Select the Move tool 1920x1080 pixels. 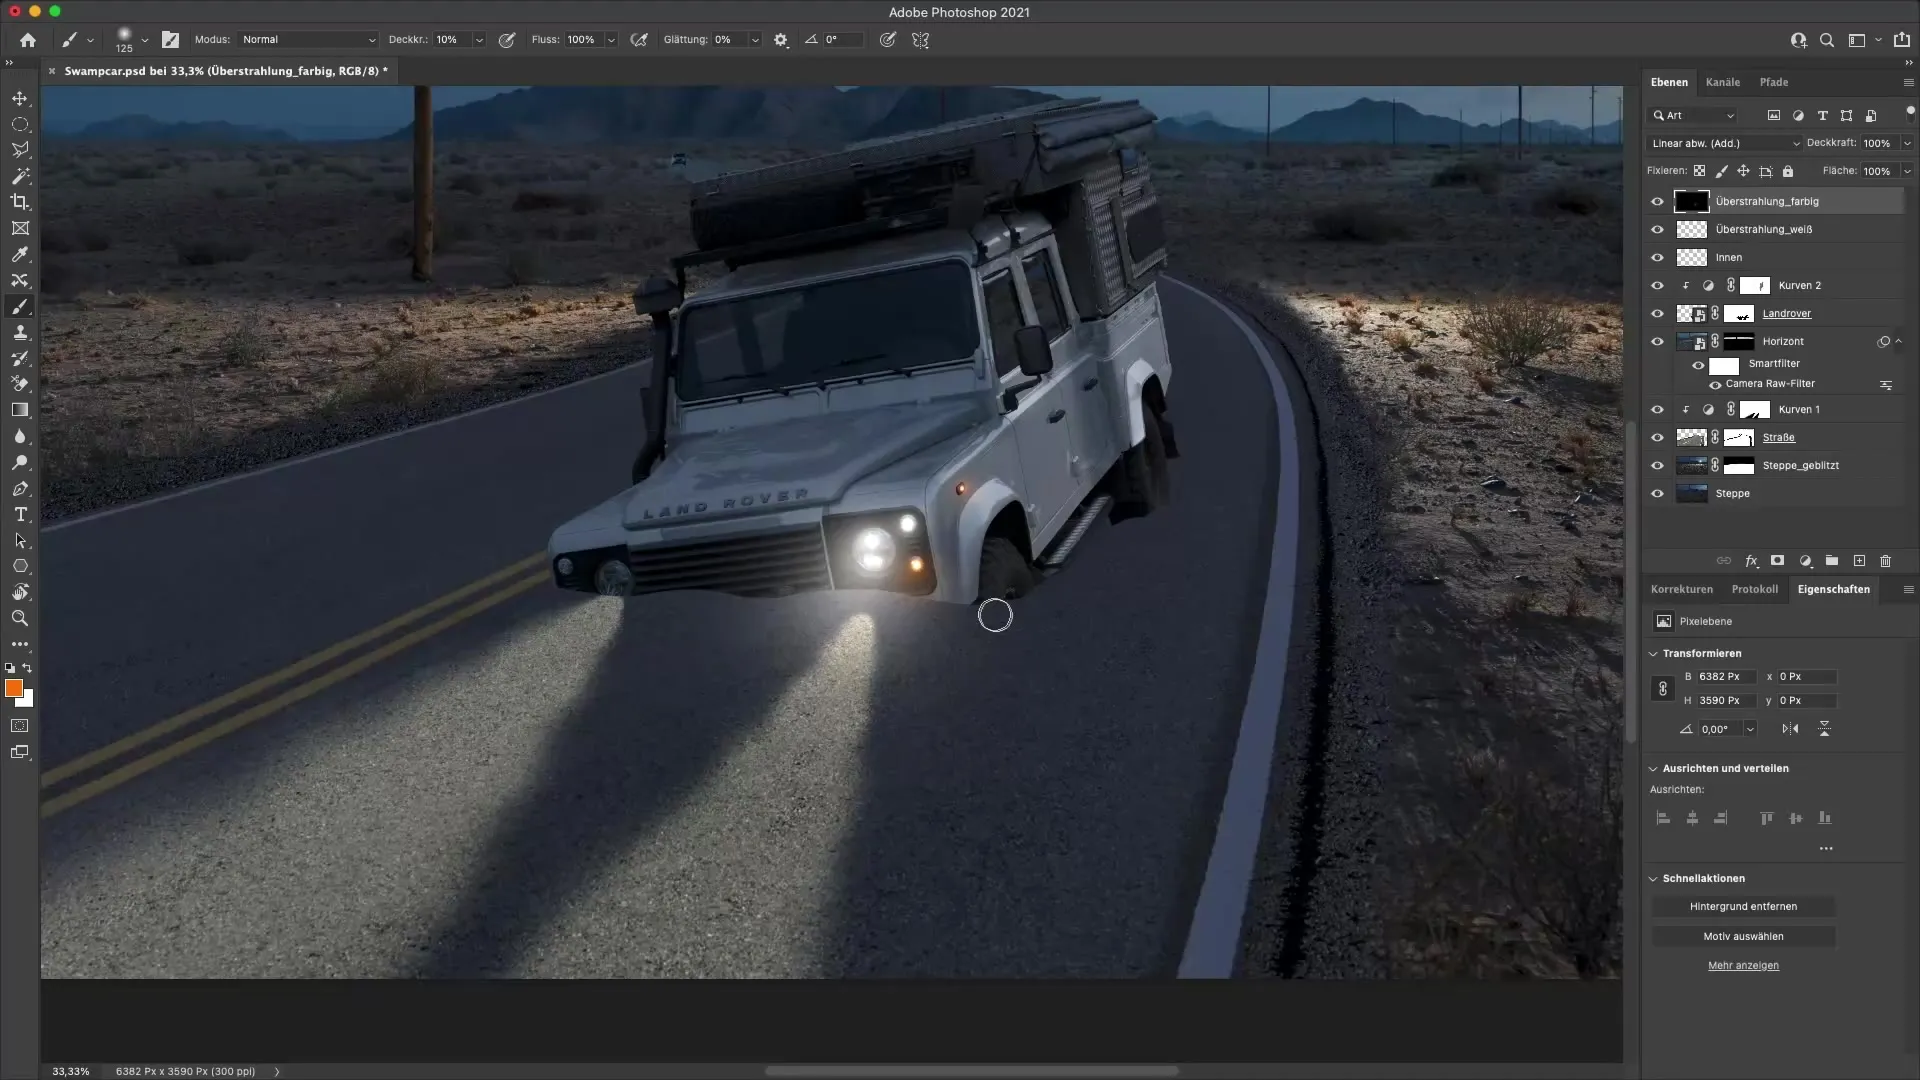(20, 98)
